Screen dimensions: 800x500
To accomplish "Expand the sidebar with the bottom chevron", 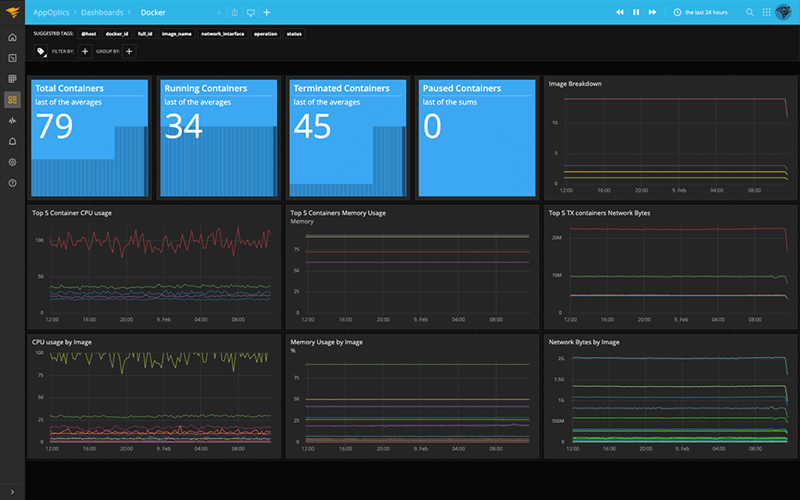I will point(12,492).
